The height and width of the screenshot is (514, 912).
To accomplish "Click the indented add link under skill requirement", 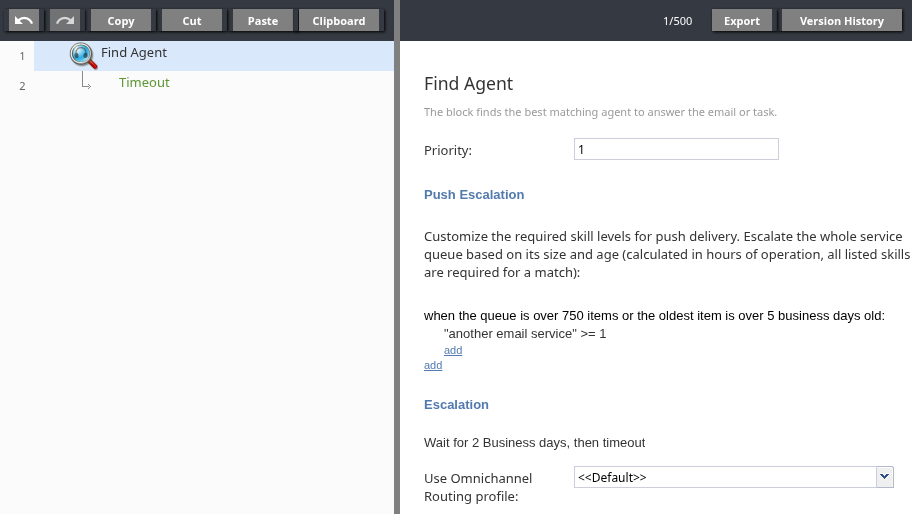I will click(x=453, y=350).
